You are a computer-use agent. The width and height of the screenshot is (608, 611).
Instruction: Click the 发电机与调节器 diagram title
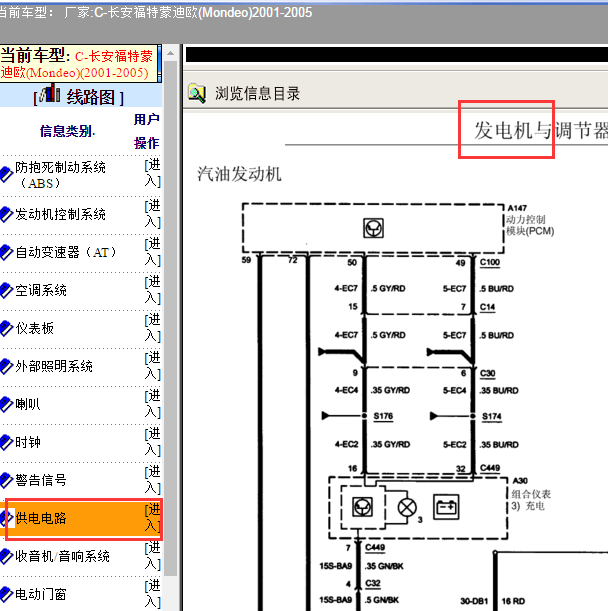tap(541, 130)
